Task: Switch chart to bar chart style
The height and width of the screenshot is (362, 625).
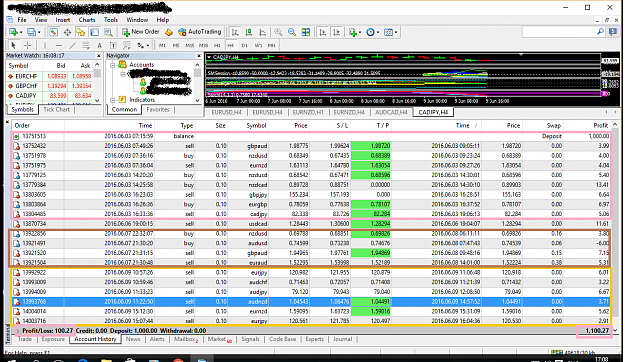Action: [235, 32]
